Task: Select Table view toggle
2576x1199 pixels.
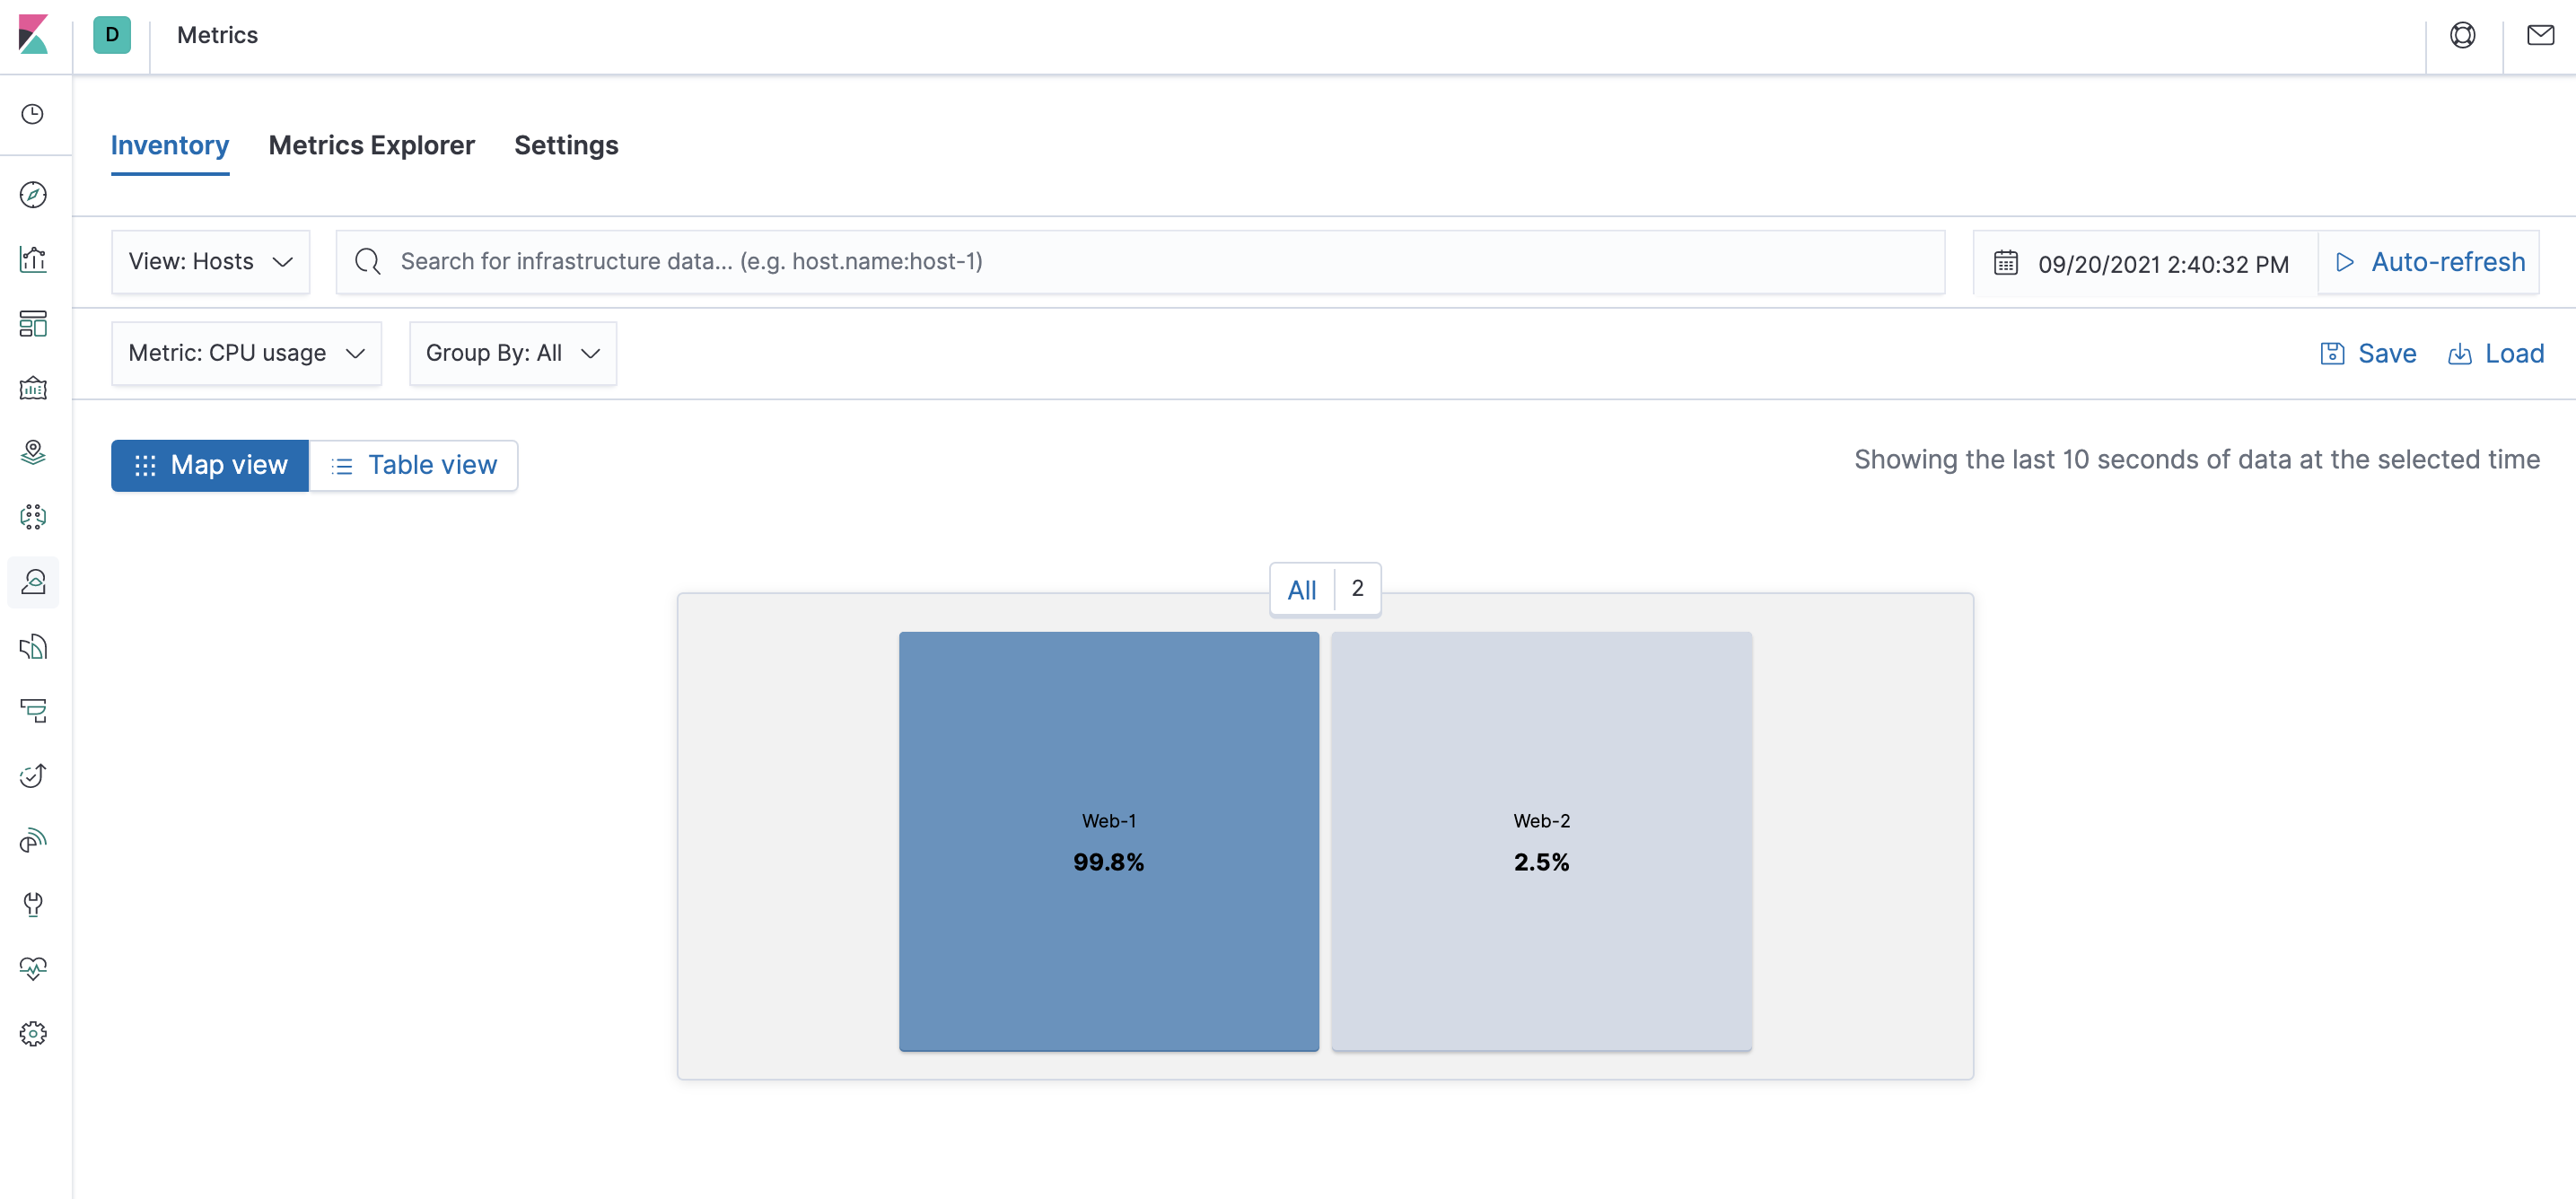Action: point(414,465)
